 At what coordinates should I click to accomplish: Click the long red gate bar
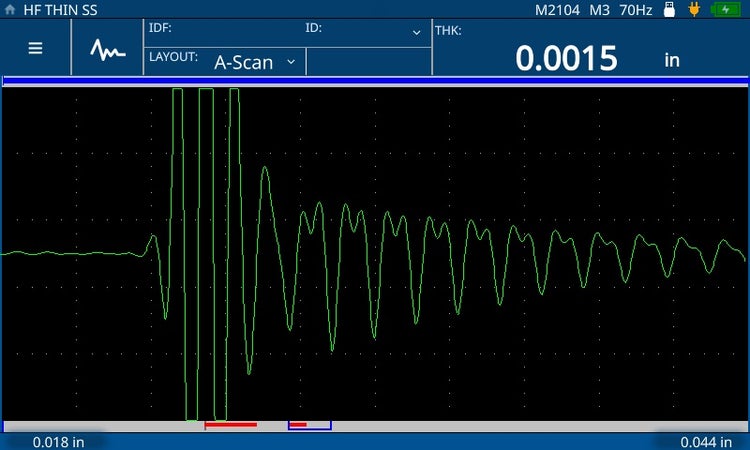231,425
